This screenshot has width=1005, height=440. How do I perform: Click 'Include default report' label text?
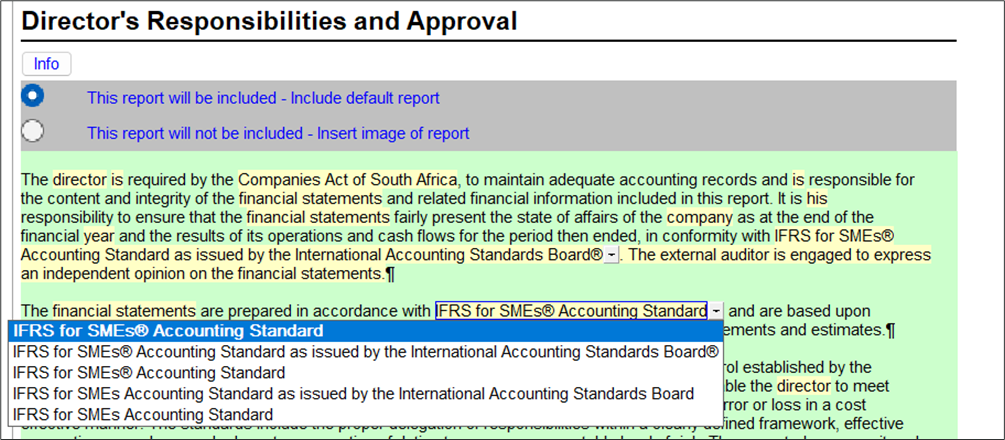click(x=263, y=98)
